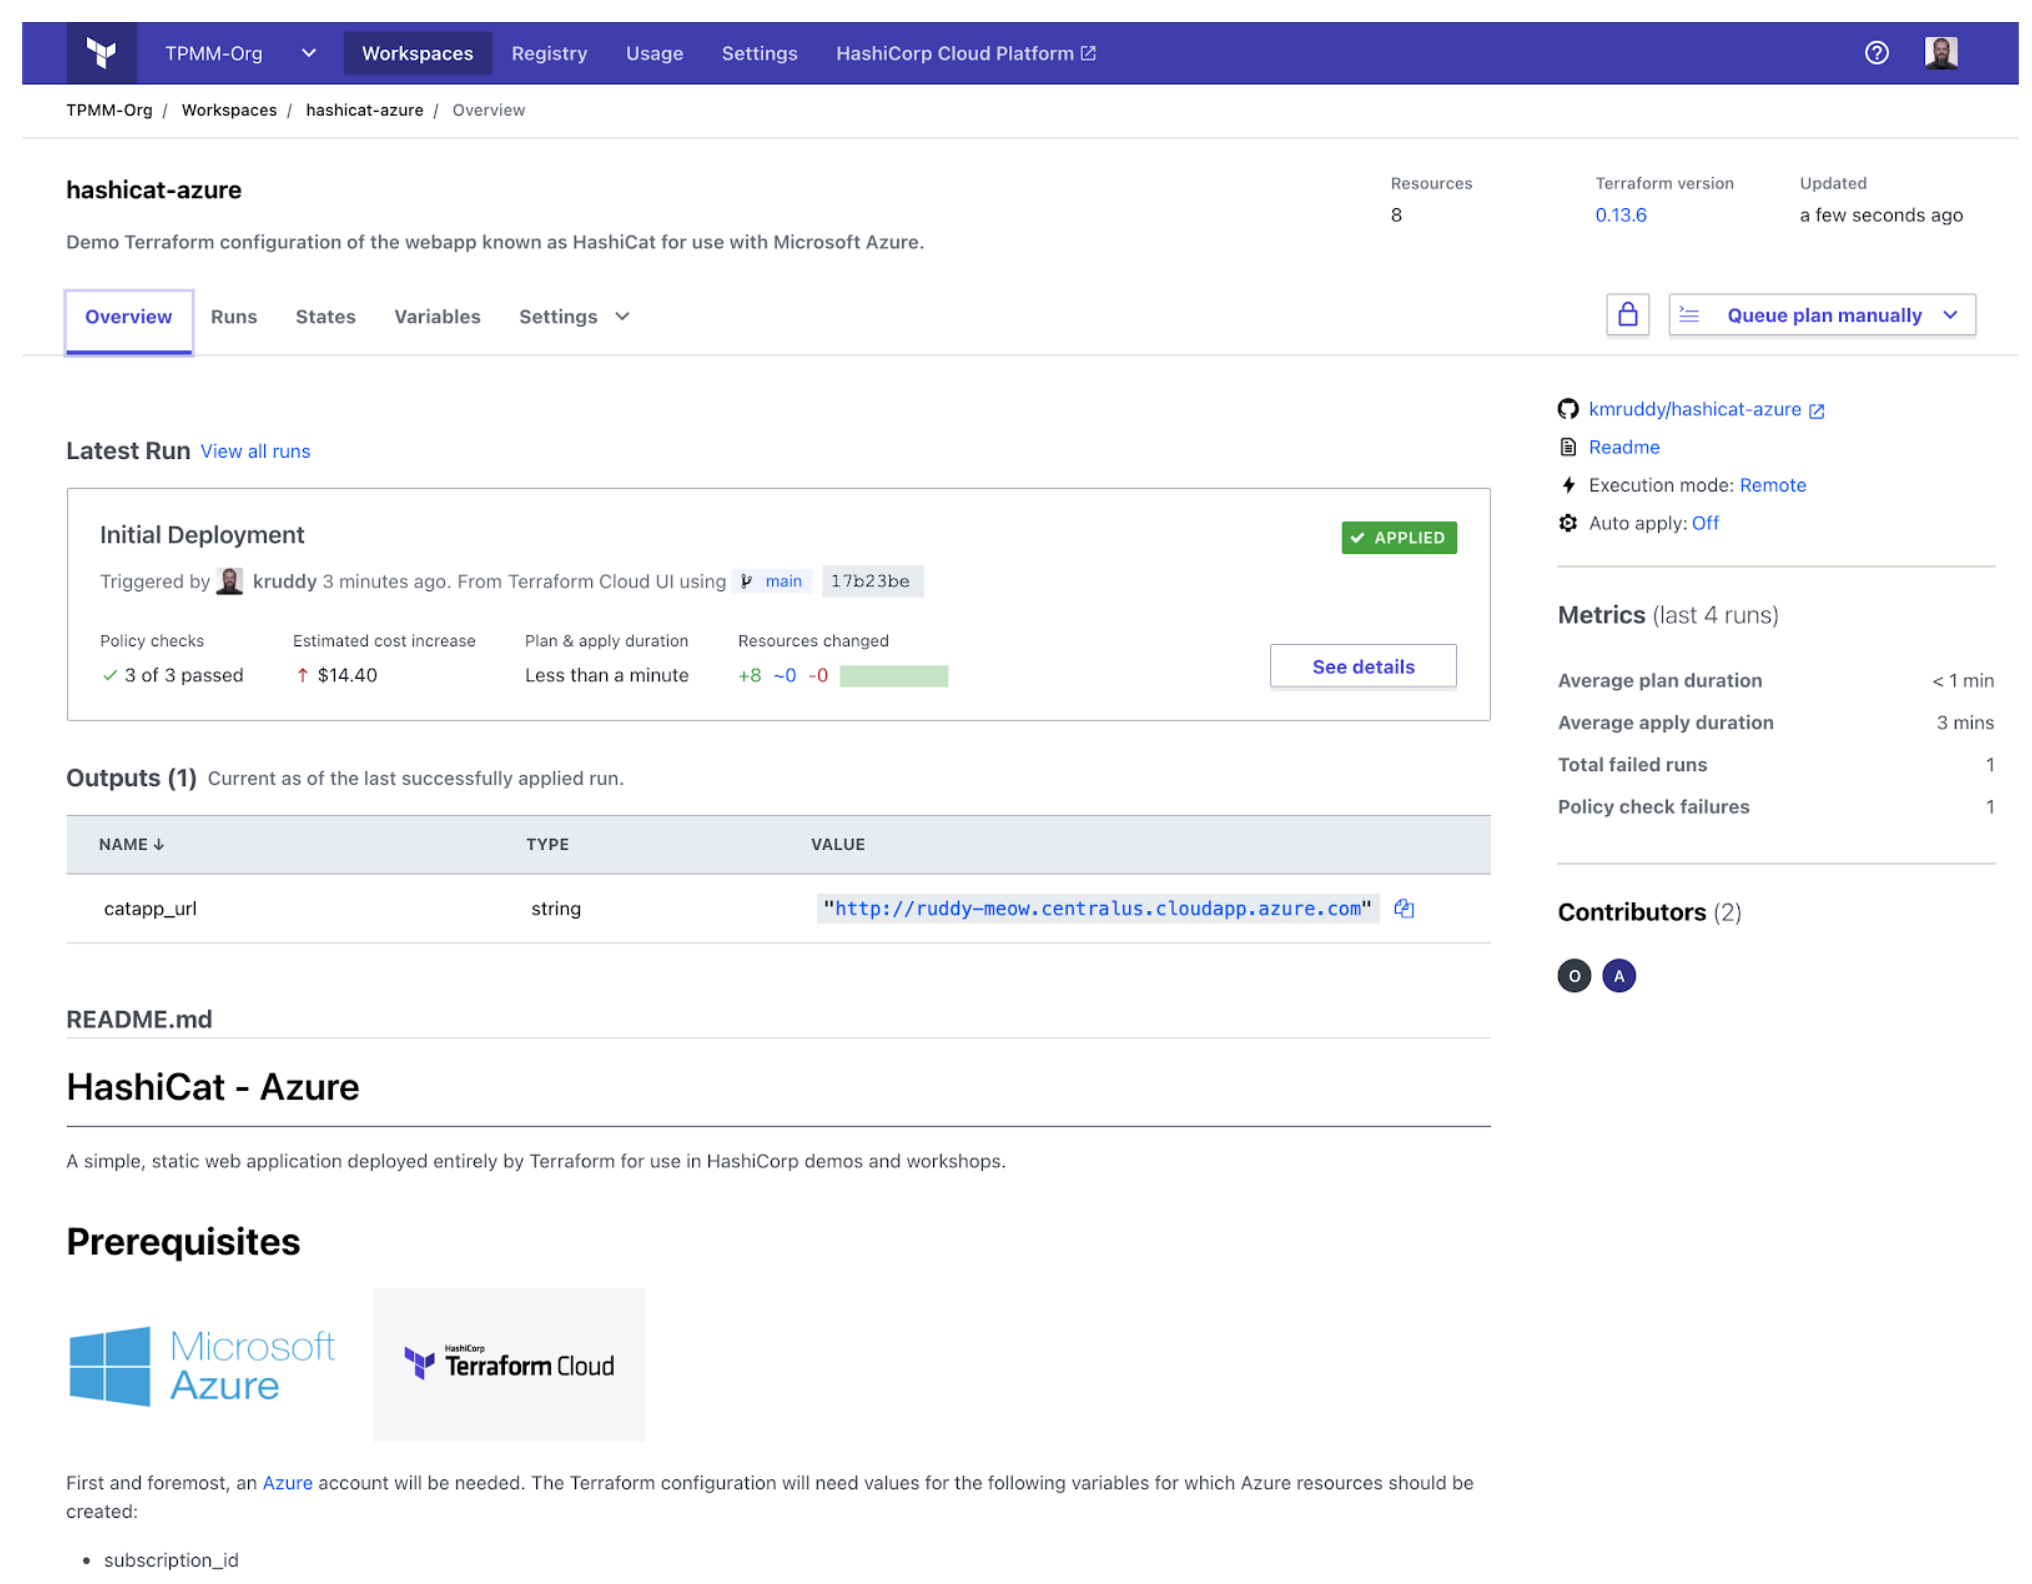Open the Settings tab dropdown chevron
Image resolution: width=2032 pixels, height=1584 pixels.
click(x=621, y=316)
